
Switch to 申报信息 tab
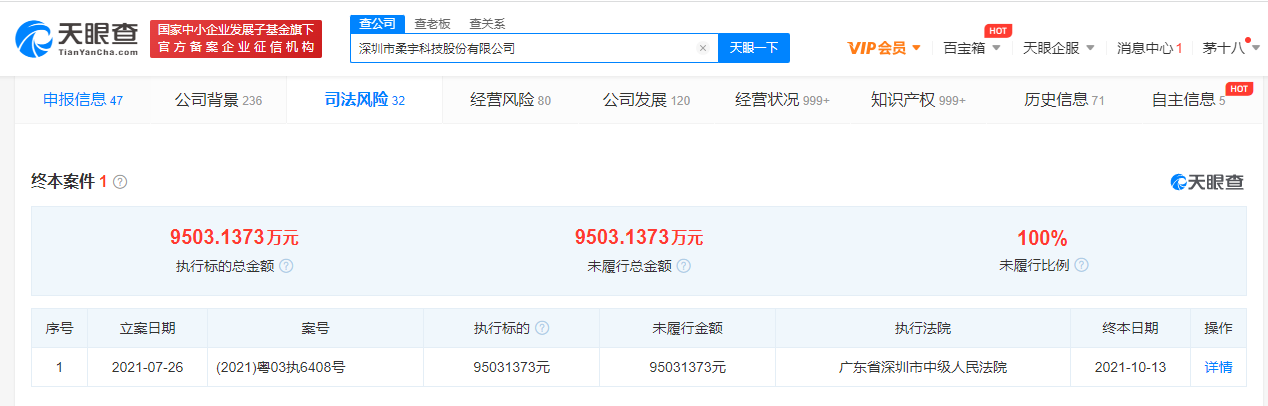83,100
